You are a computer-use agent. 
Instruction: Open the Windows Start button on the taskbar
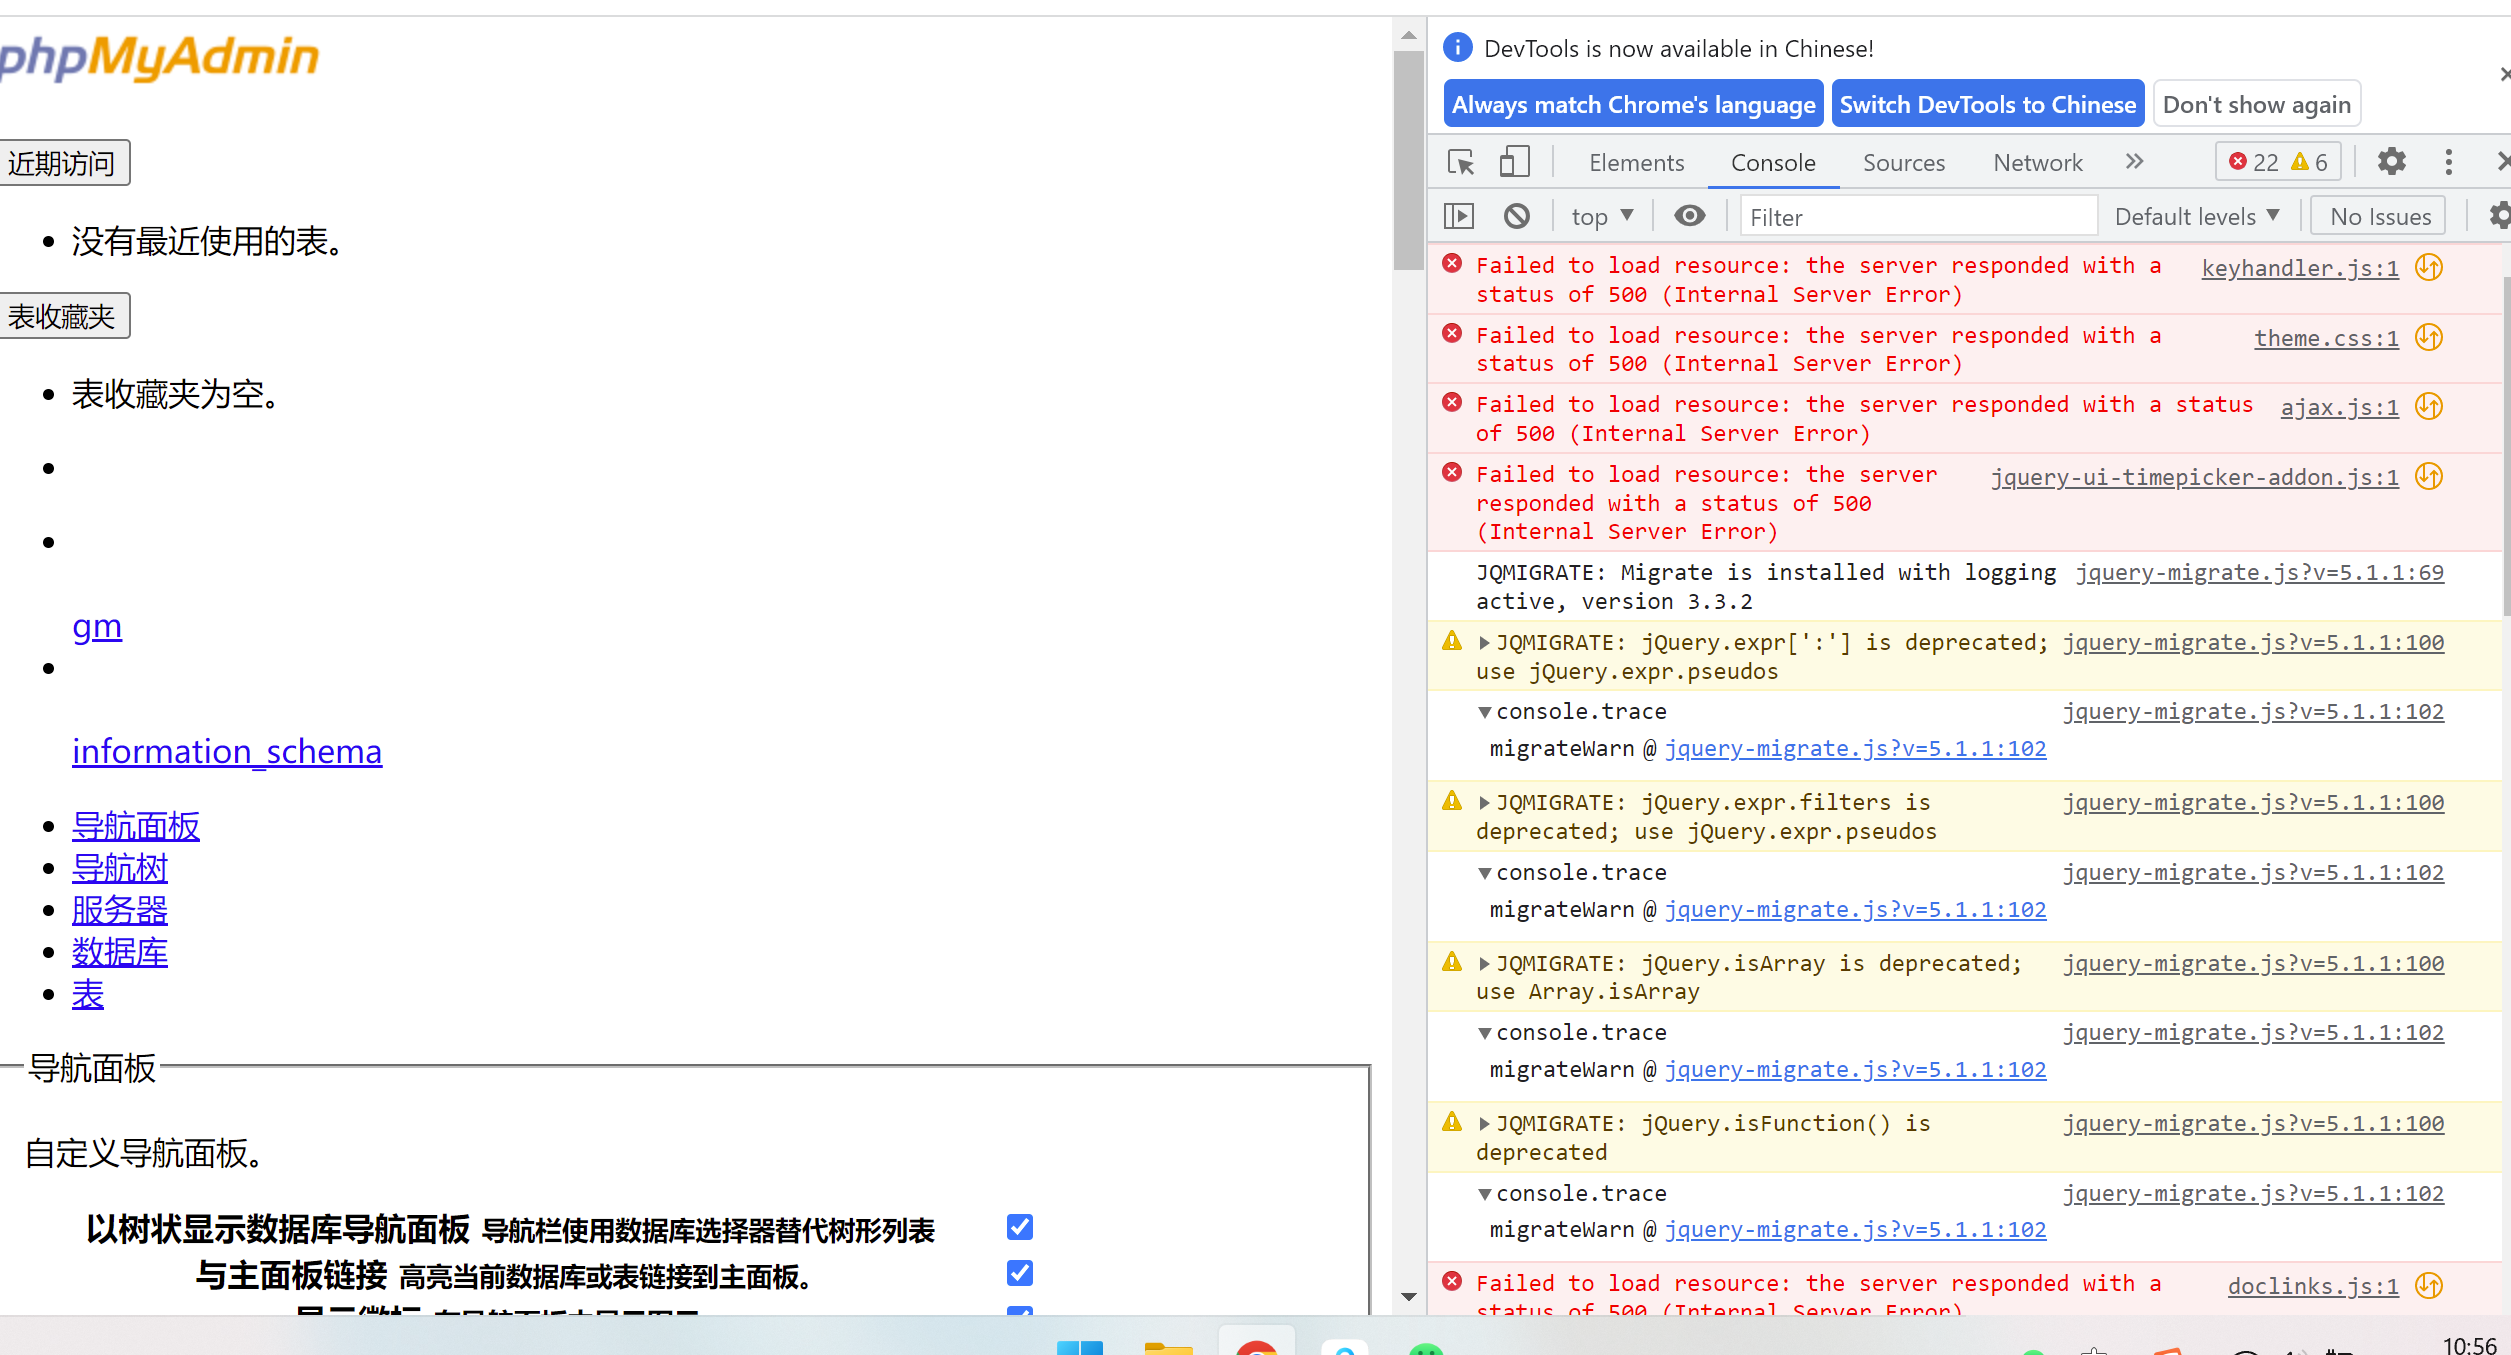tap(1080, 1347)
